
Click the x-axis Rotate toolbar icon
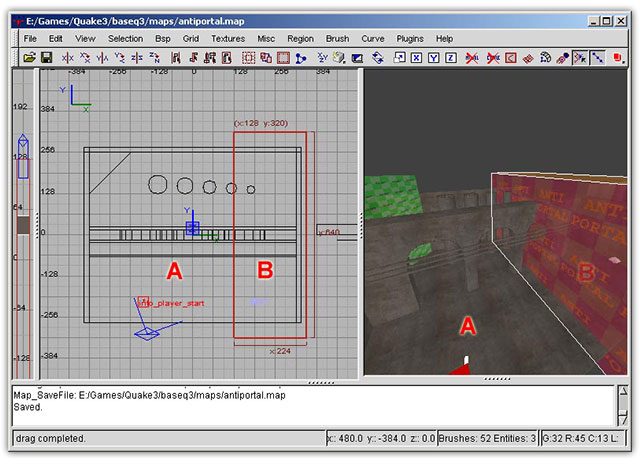(x=84, y=59)
